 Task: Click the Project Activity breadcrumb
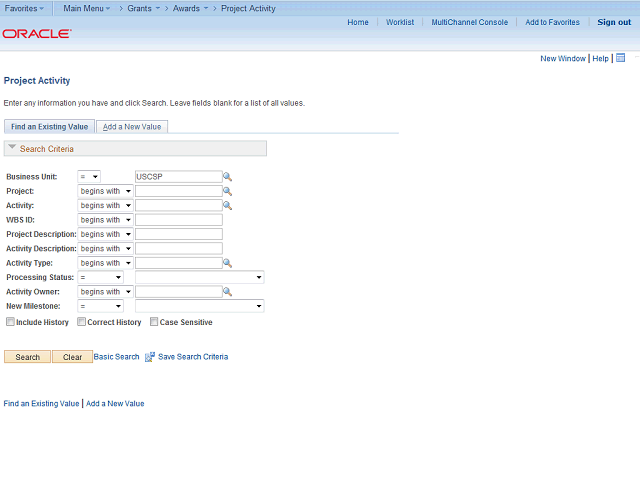(x=248, y=8)
